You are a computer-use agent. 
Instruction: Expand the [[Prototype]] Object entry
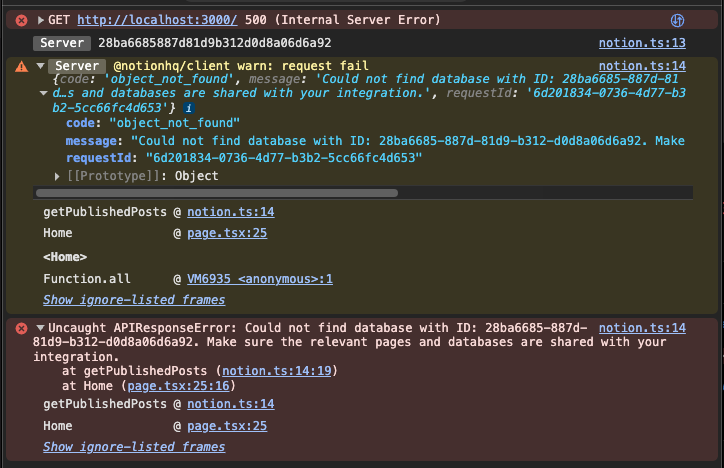[57, 176]
